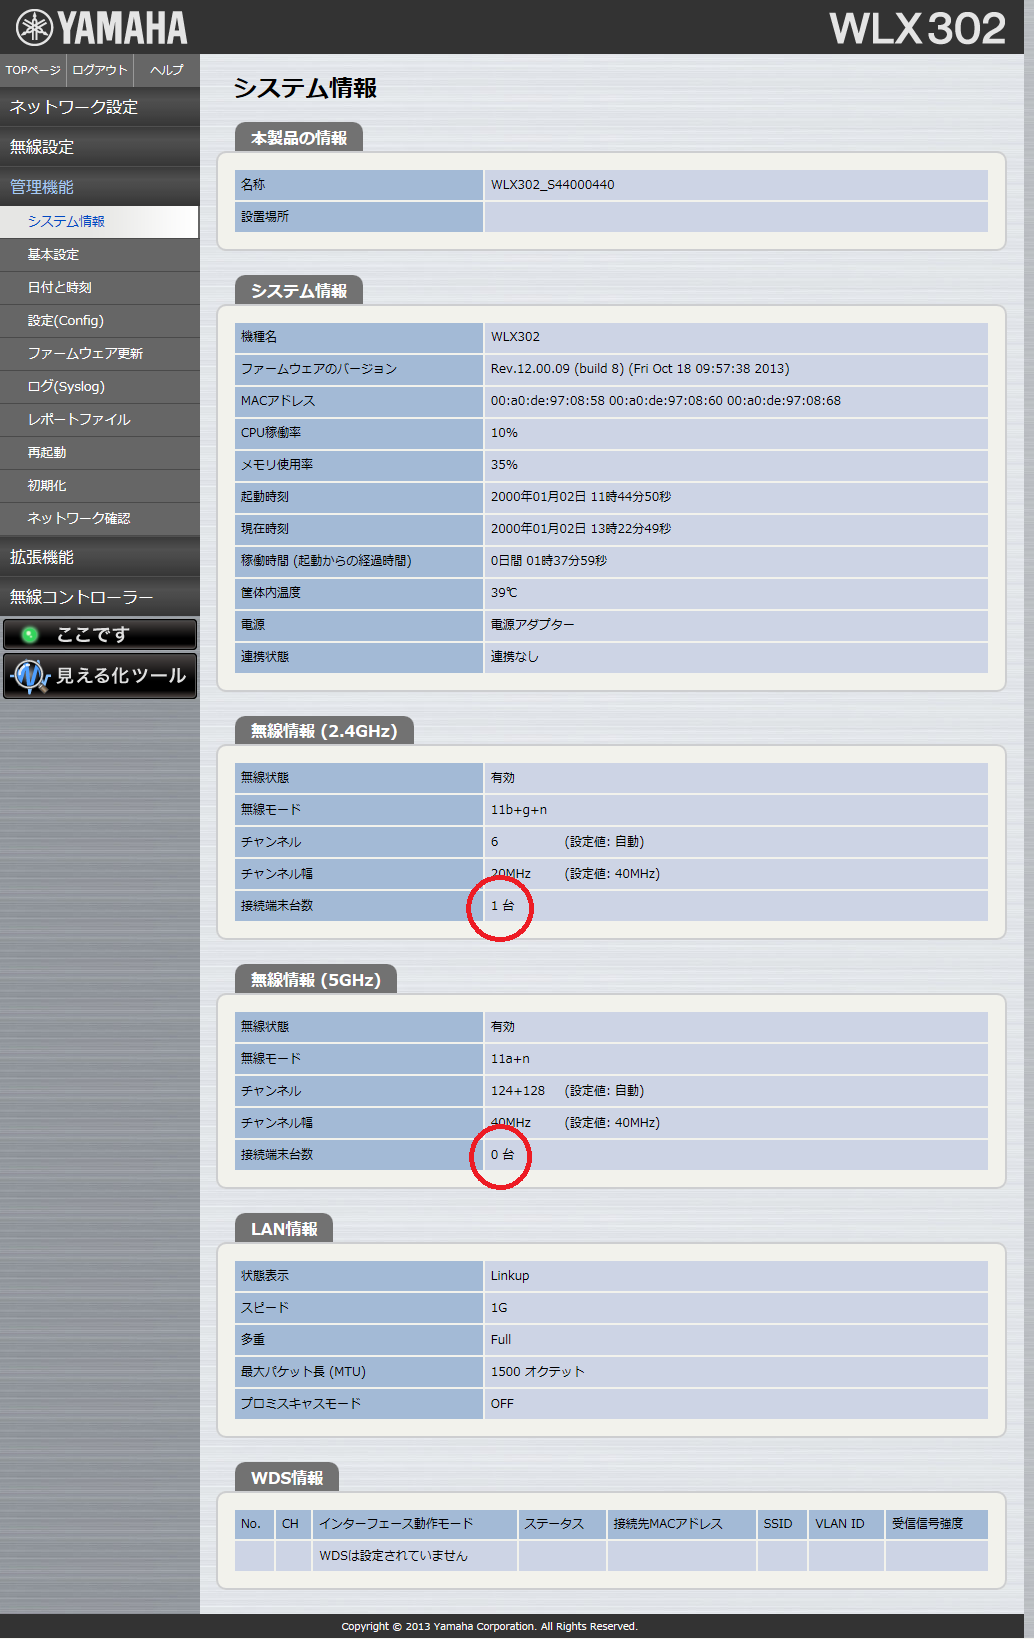Click the Yamaha logo in header
The image size is (1034, 1639).
click(101, 28)
